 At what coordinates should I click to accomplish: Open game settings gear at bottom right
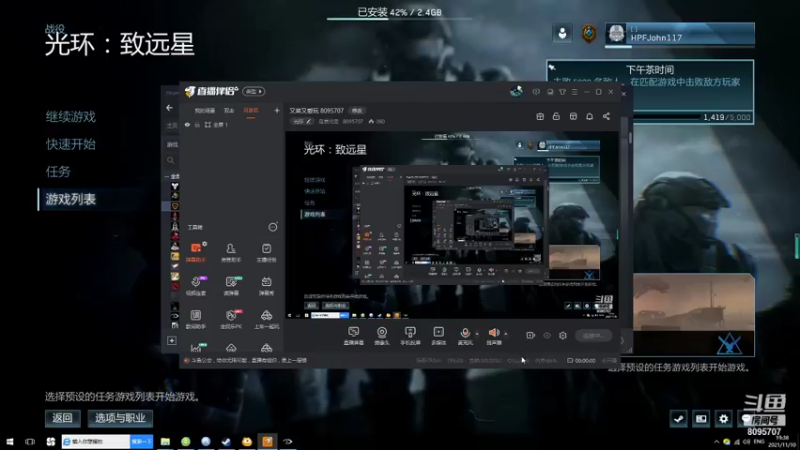coord(723,419)
